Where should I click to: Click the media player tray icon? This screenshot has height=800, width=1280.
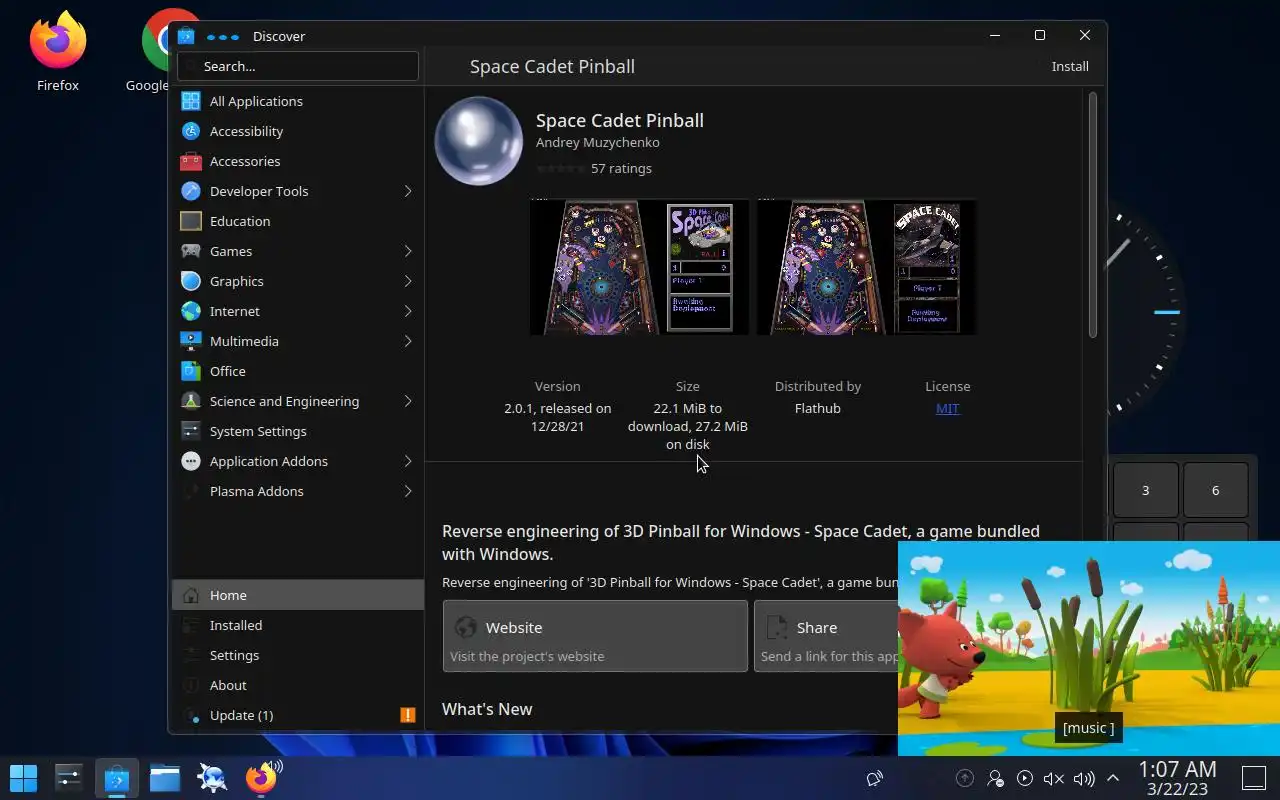point(1025,778)
